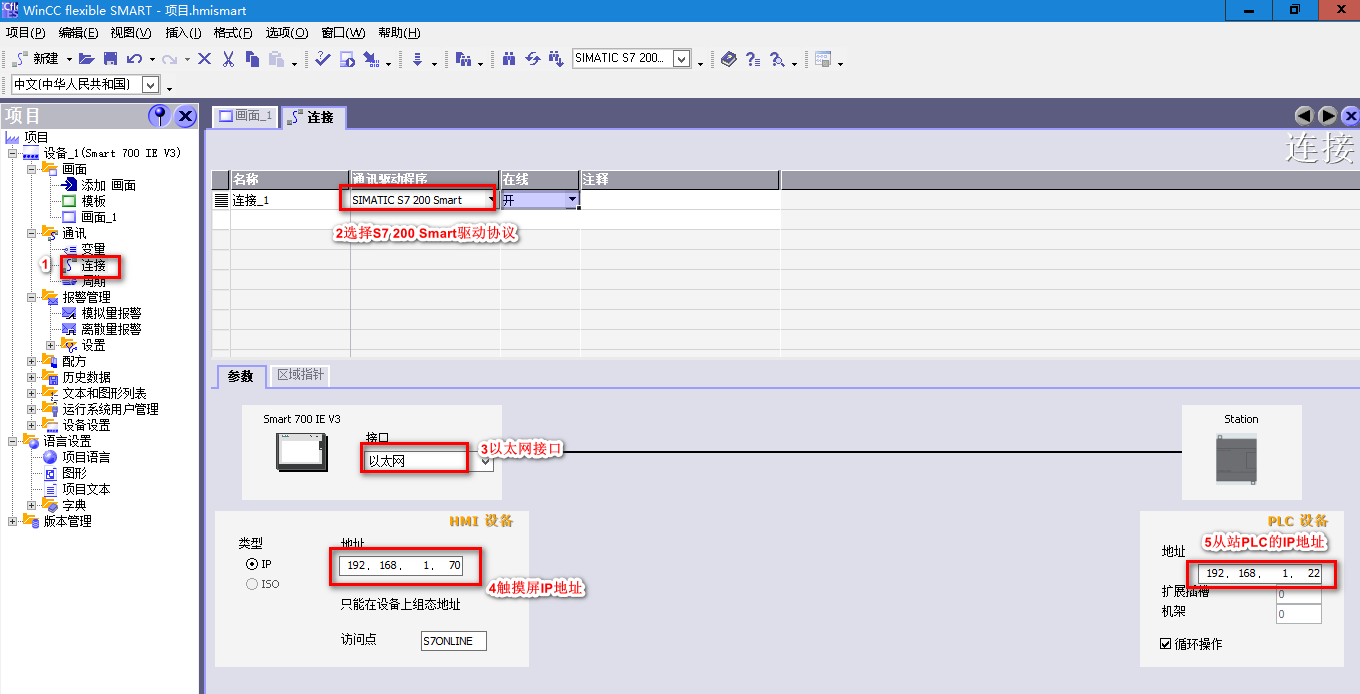Image resolution: width=1360 pixels, height=694 pixels.
Task: Collapse the 画面 folder in tree
Action: point(32,169)
